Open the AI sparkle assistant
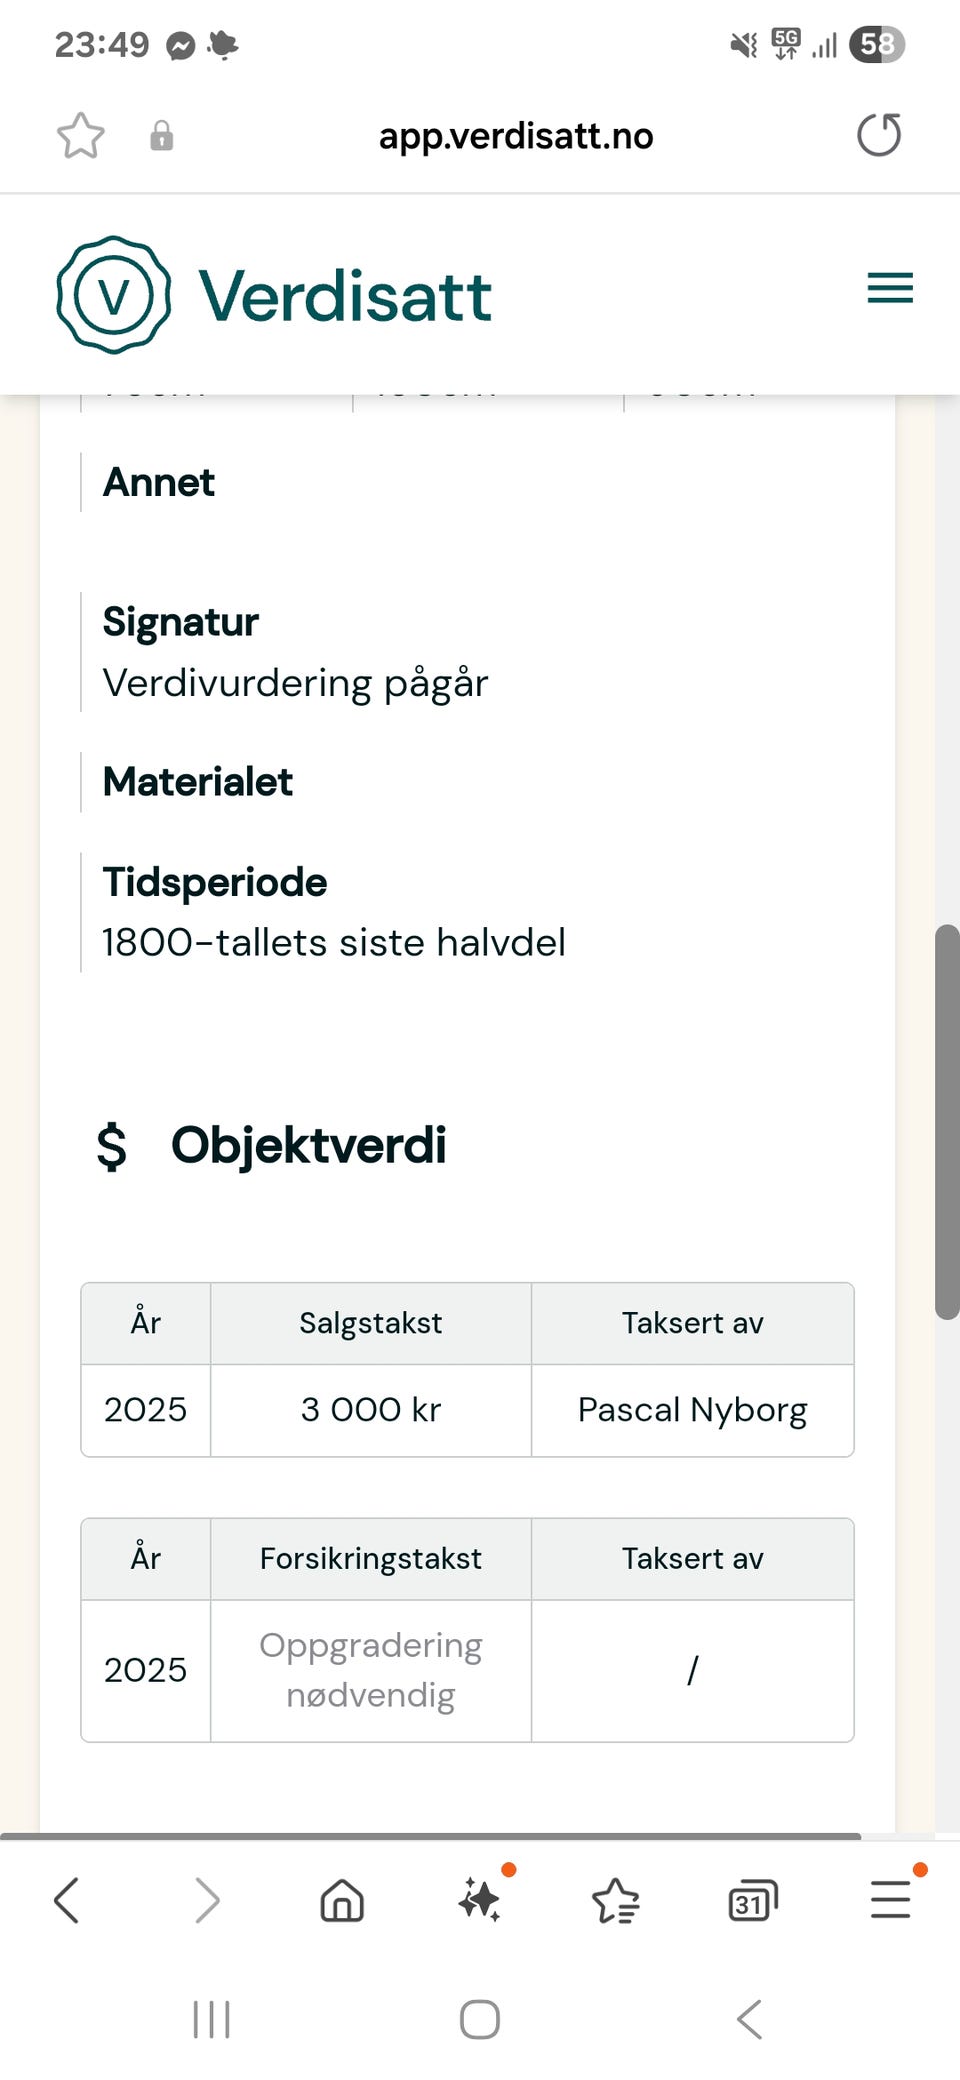This screenshot has height=2080, width=960. [480, 1900]
